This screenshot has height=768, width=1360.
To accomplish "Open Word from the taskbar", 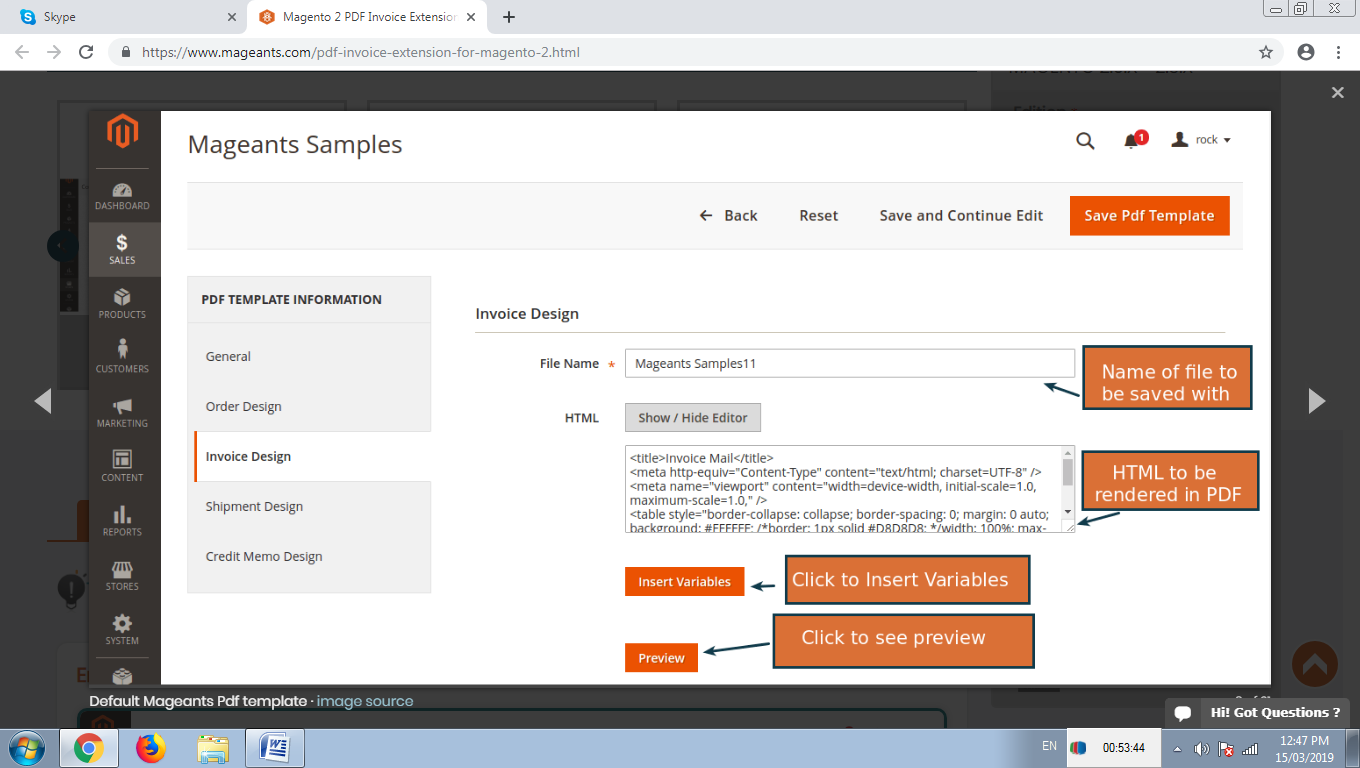I will (274, 748).
